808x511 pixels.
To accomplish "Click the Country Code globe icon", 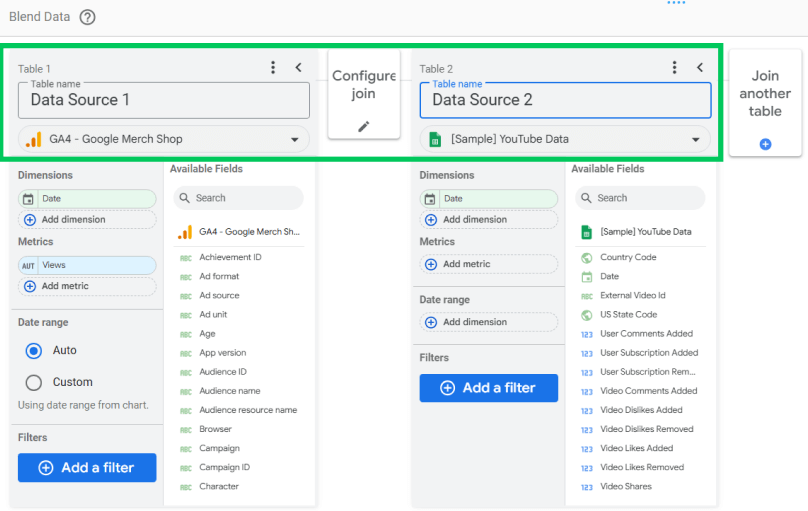I will (x=587, y=257).
